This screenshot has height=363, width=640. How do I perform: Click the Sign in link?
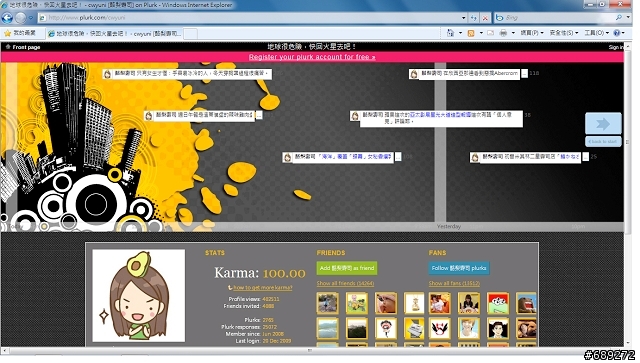pyautogui.click(x=616, y=47)
